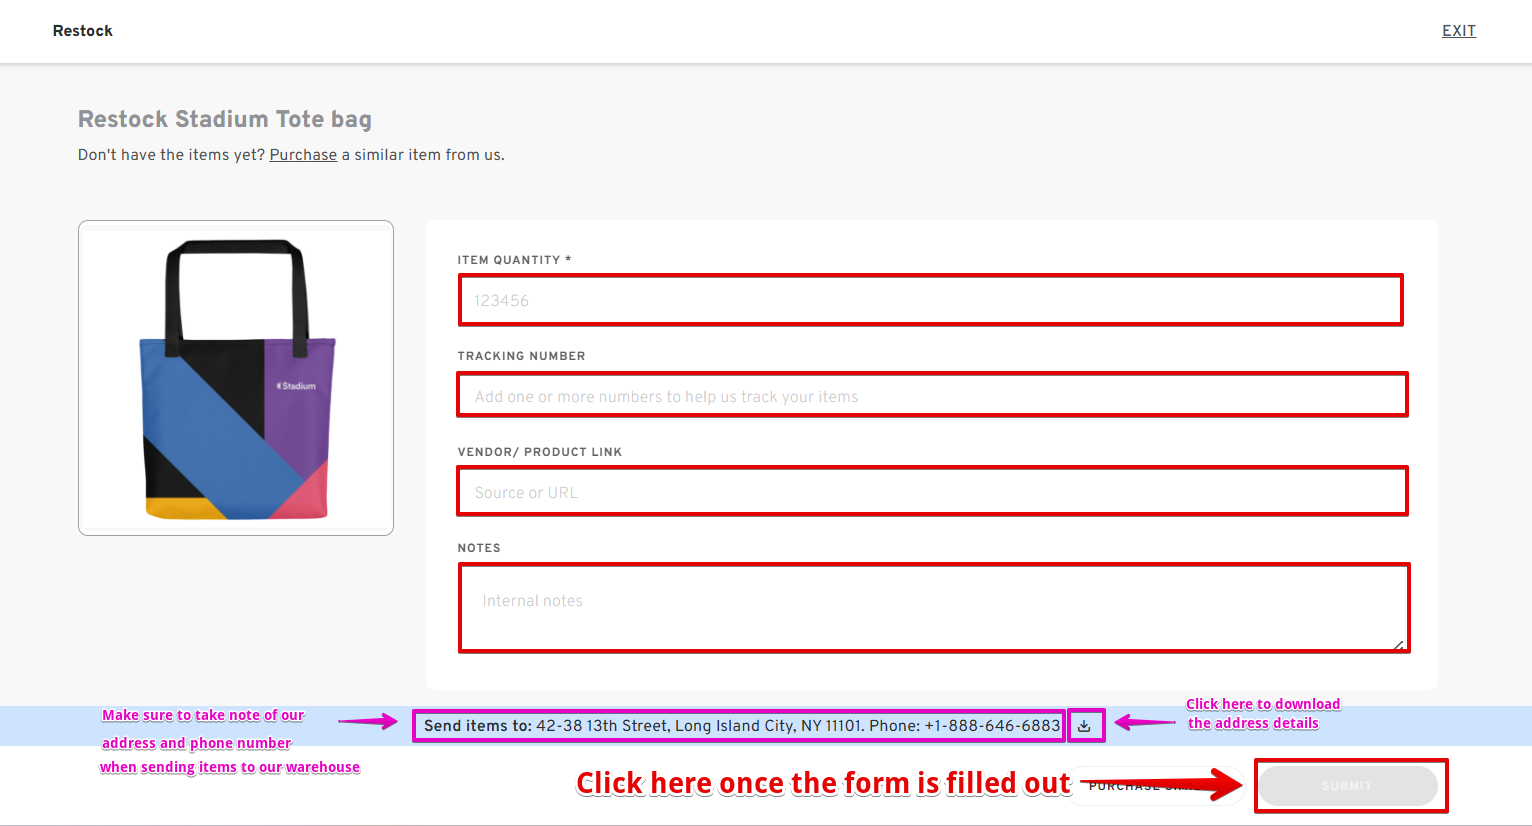Click the EXIT link
Screen dimensions: 1532x826
pos(1458,31)
